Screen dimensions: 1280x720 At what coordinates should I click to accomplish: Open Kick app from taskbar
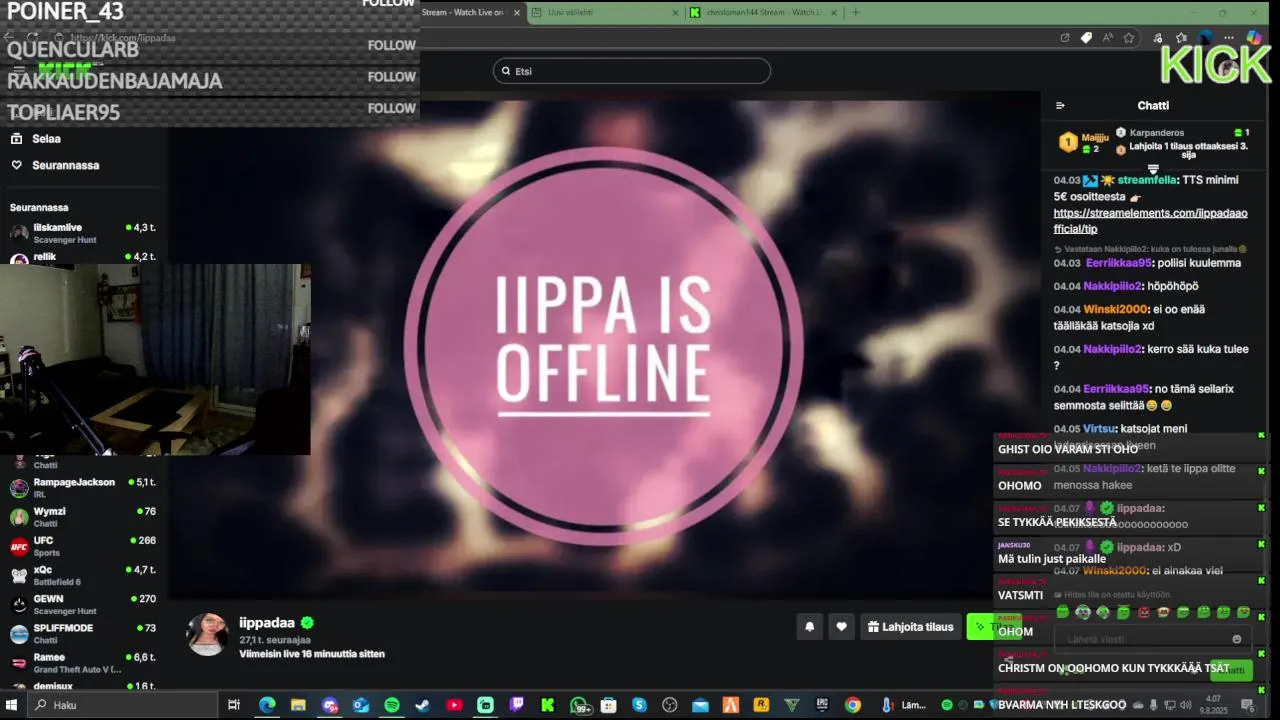click(x=548, y=705)
